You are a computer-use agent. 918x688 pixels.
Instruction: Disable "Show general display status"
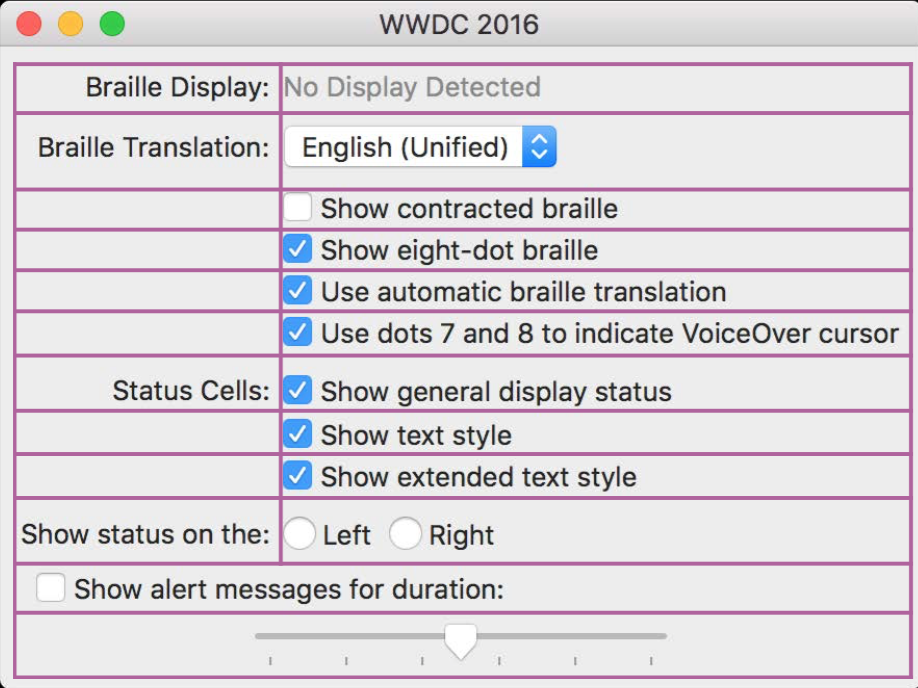[x=297, y=391]
